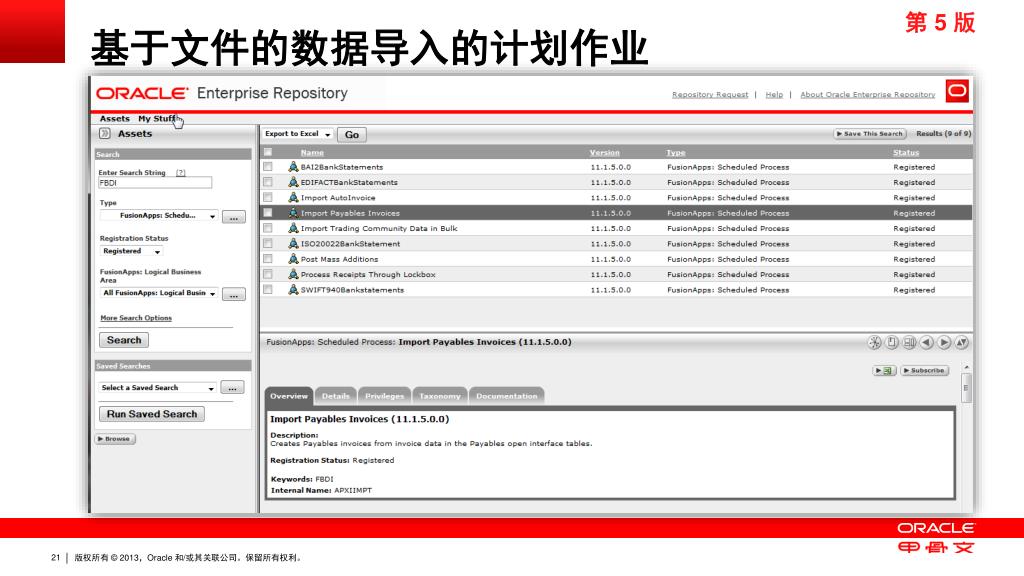The height and width of the screenshot is (576, 1024).
Task: Switch to the Taxonomy tab
Action: tap(440, 396)
